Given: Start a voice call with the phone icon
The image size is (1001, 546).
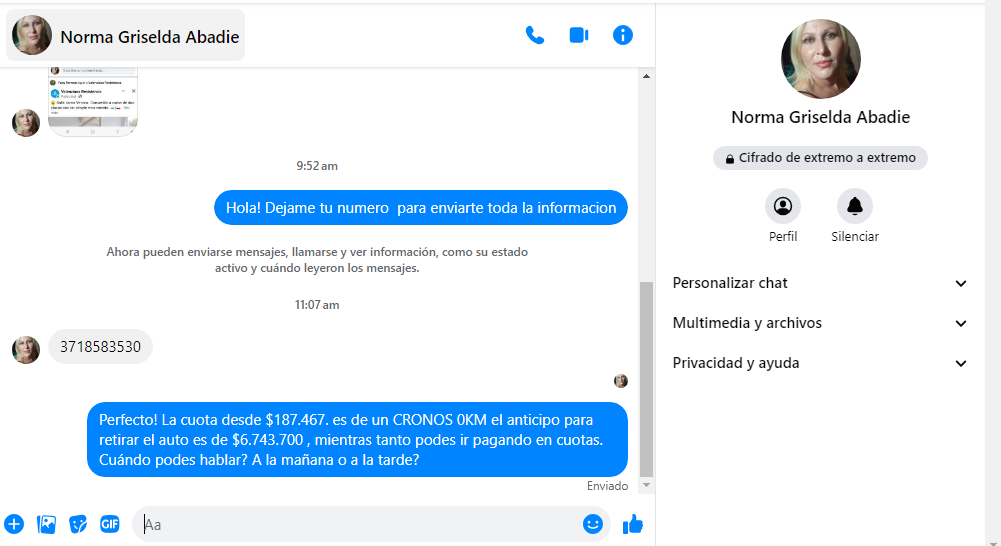Looking at the screenshot, I should (x=535, y=35).
